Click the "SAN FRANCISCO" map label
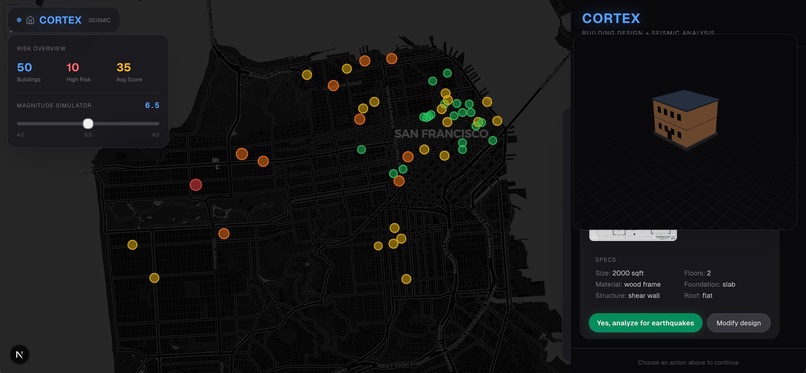The image size is (806, 373). (x=441, y=134)
